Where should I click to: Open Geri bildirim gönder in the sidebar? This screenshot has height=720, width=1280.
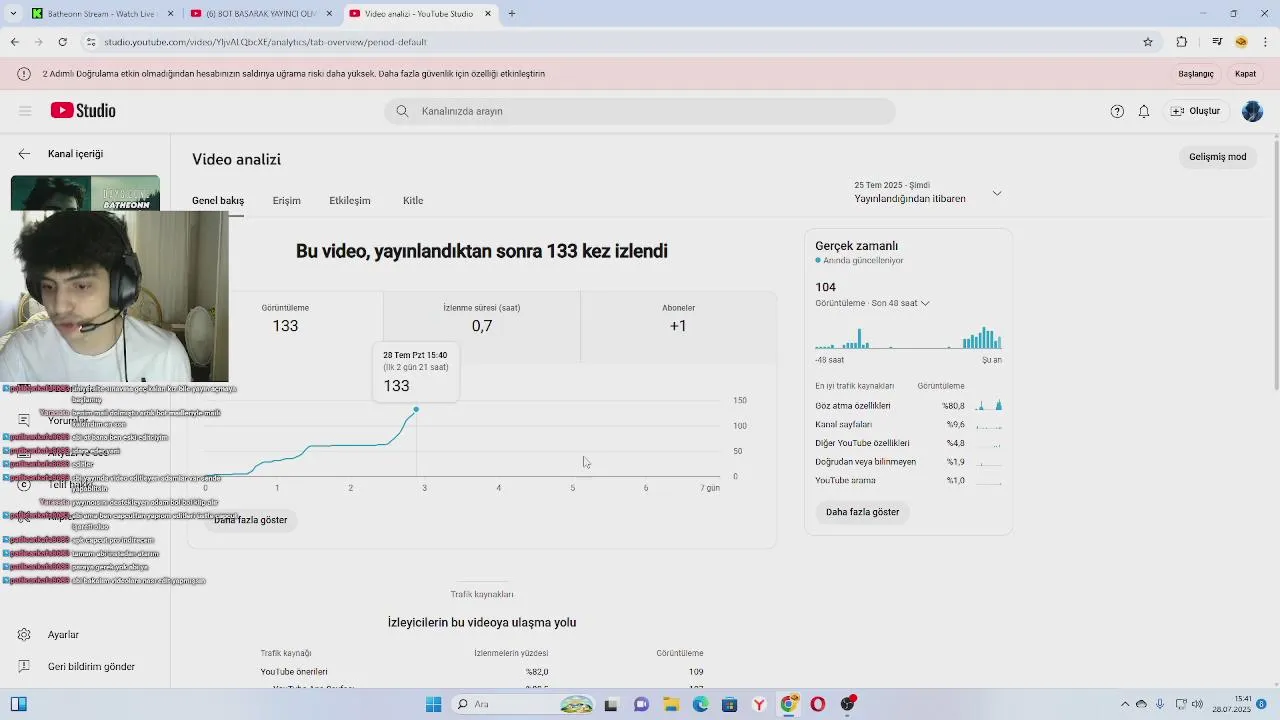pos(90,667)
